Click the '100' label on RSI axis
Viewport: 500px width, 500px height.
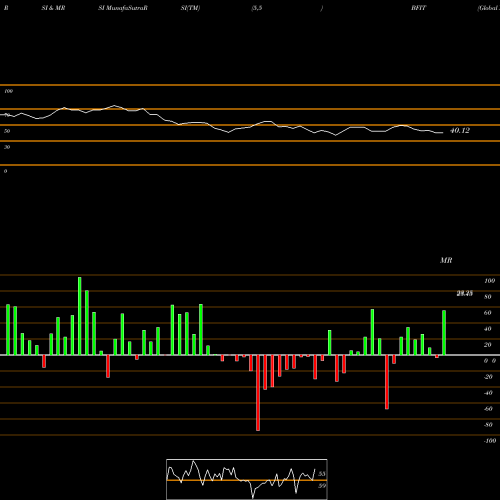coord(8,91)
